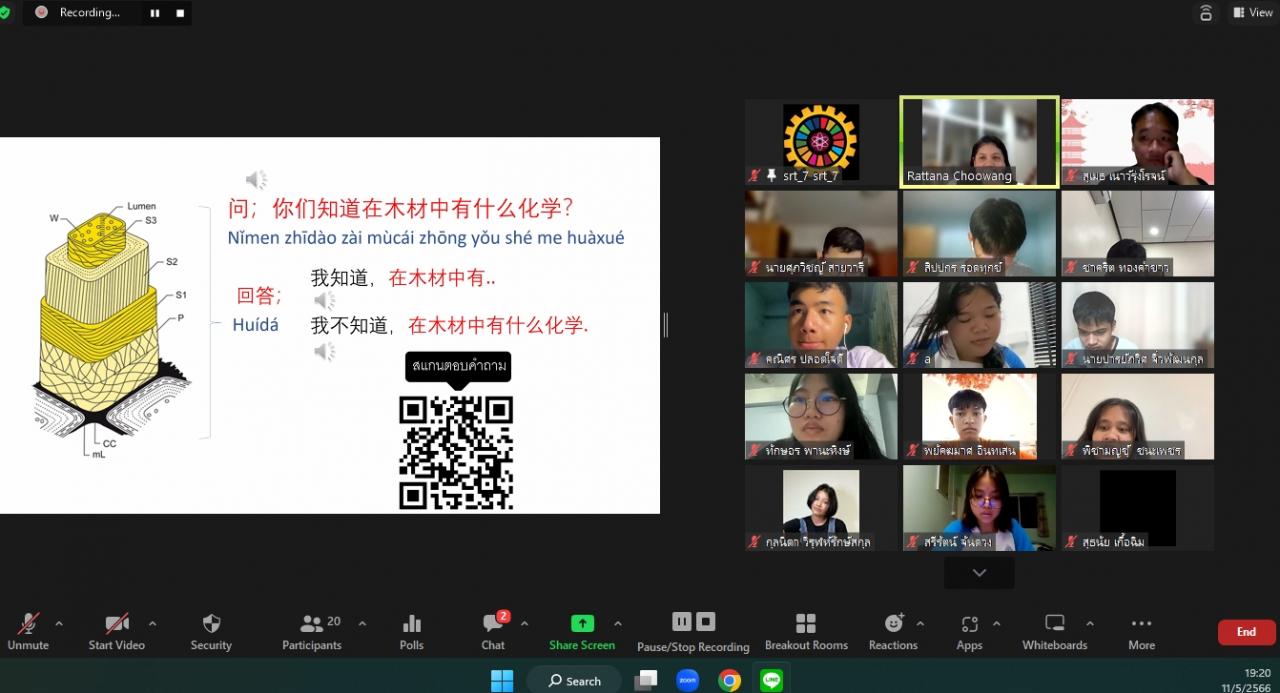Viewport: 1280px width, 693px height.
Task: Play the speaker icon under 我不知道
Action: [x=324, y=351]
